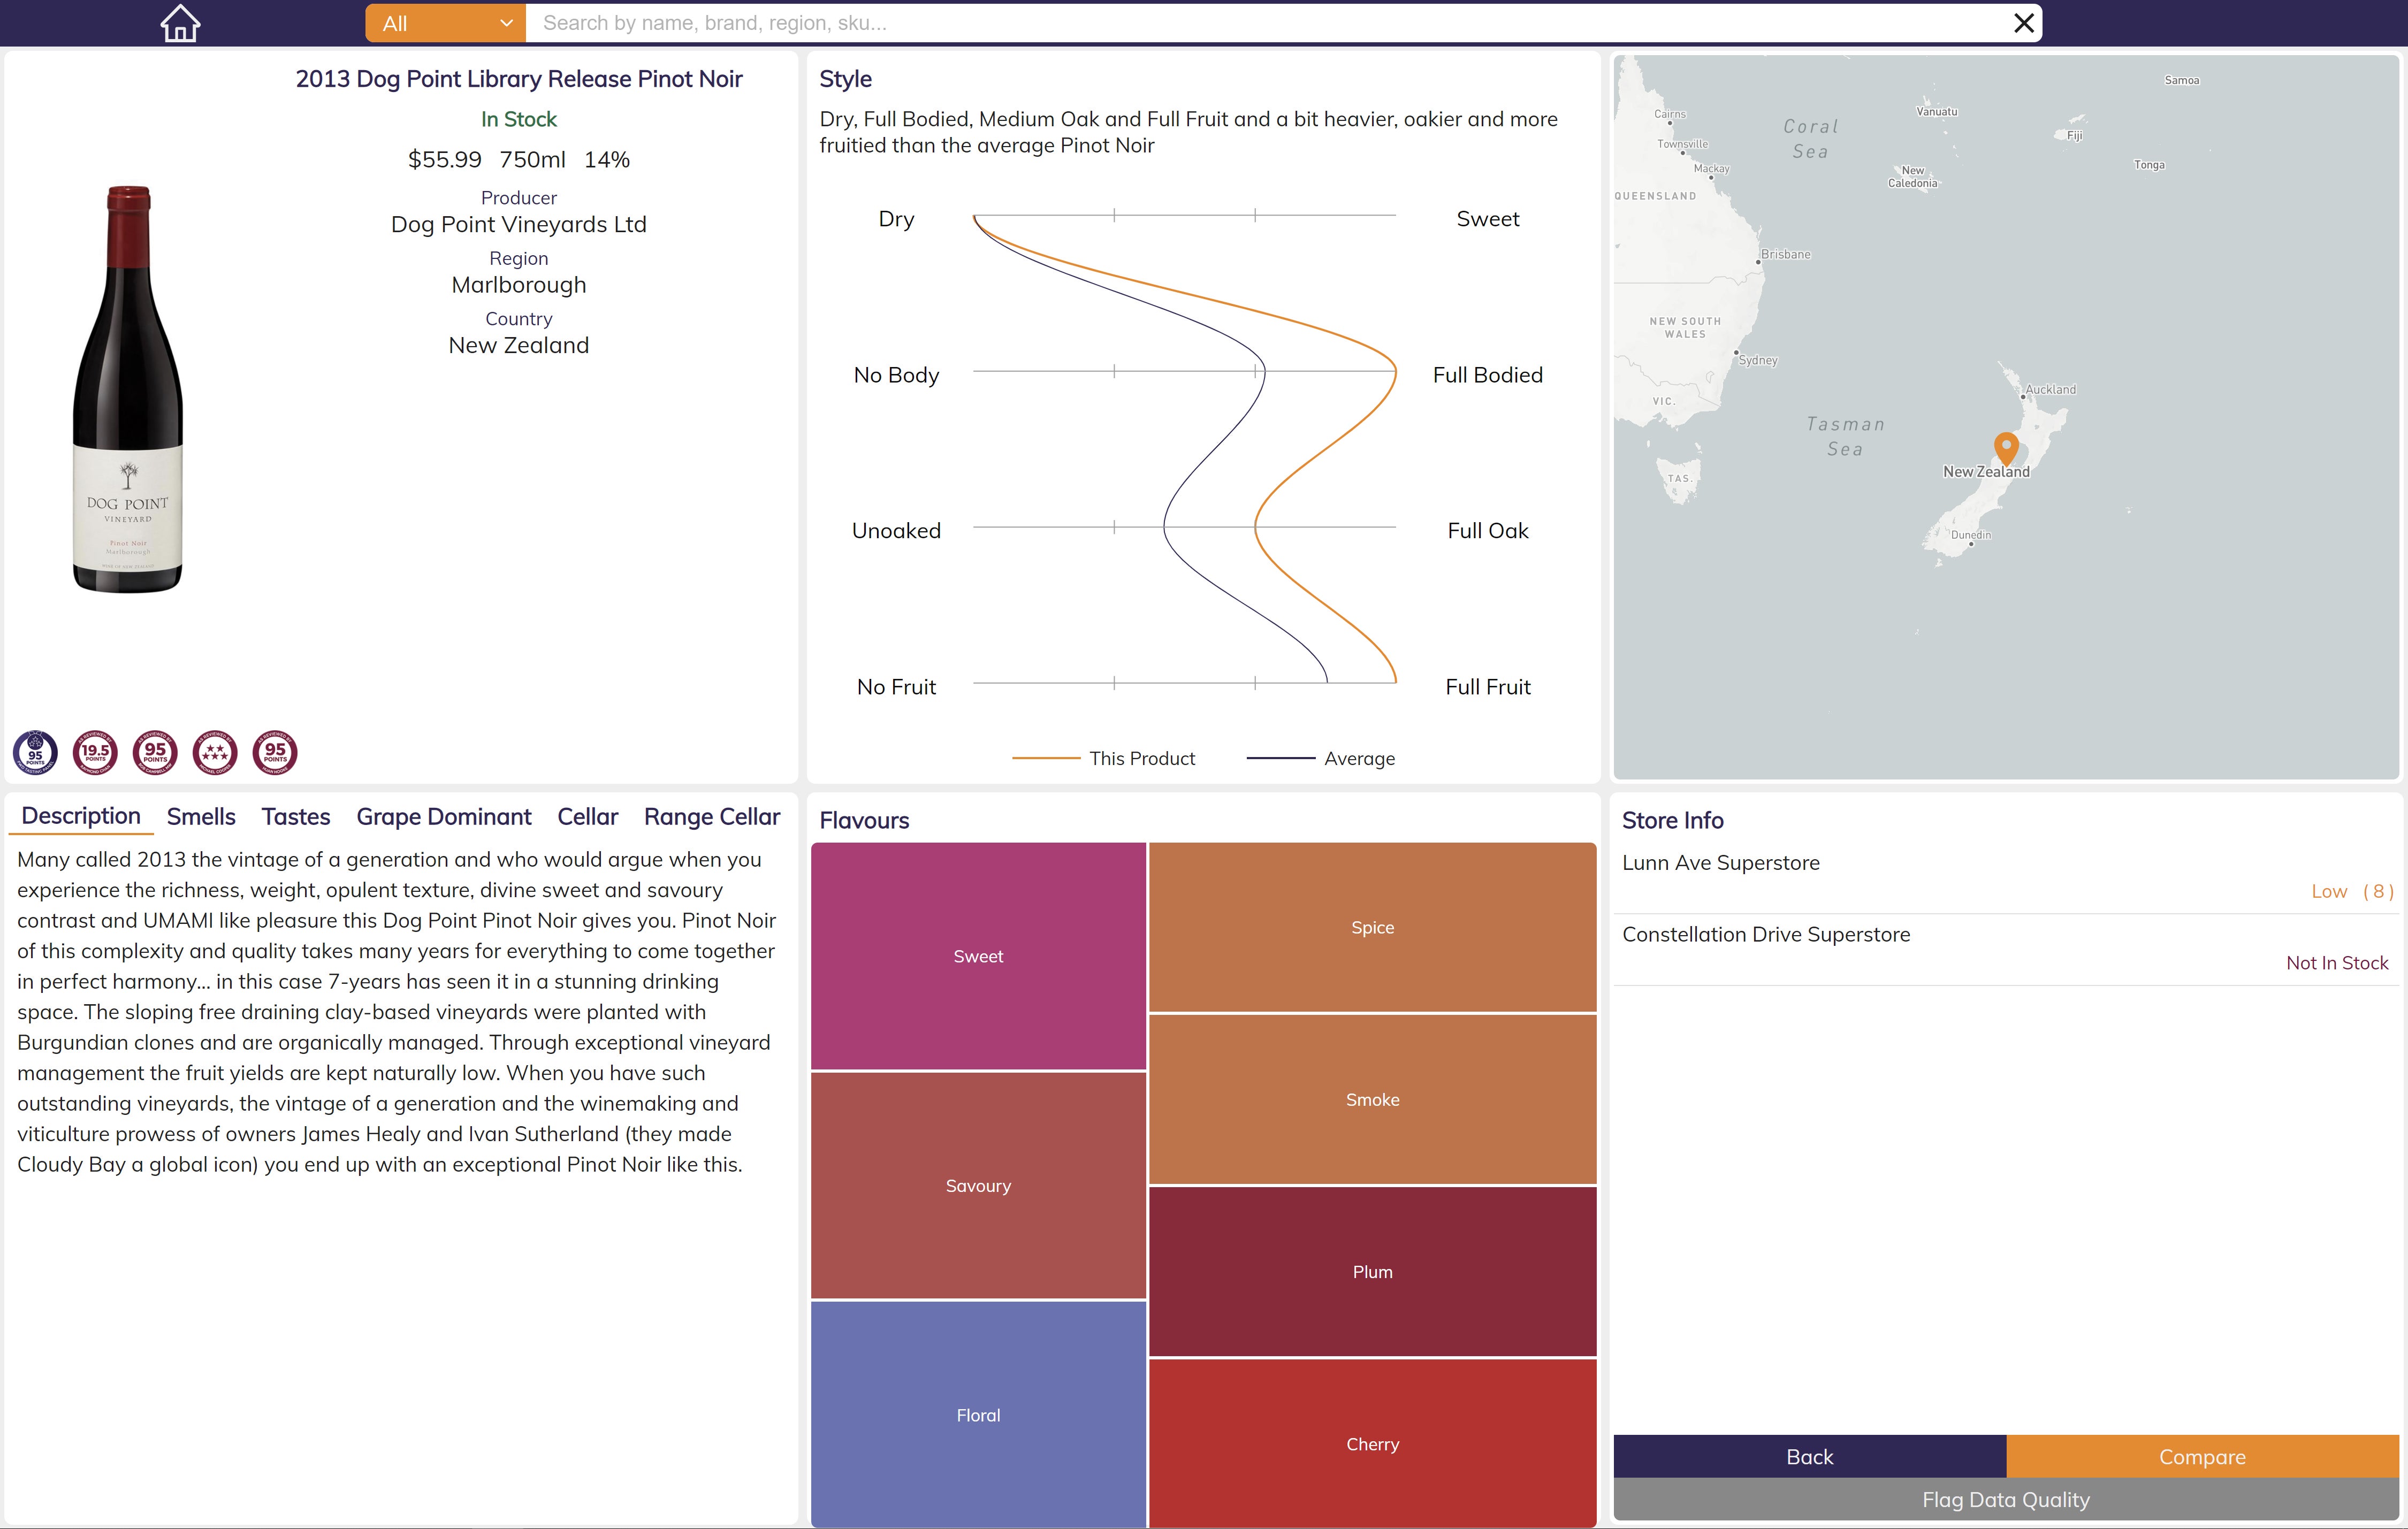Click the 'Full Fruit' axis label
The image size is (2408, 1529).
coord(1487,687)
